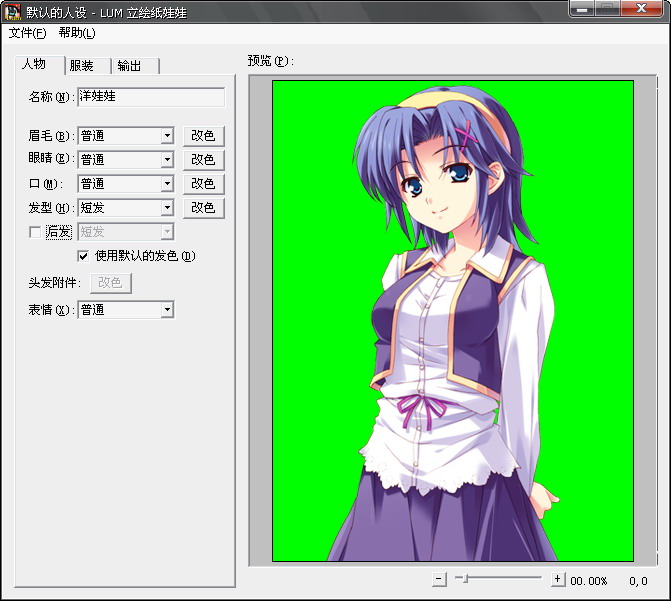This screenshot has height=601, width=671.
Task: Click the zoom in plus button
Action: [x=557, y=579]
